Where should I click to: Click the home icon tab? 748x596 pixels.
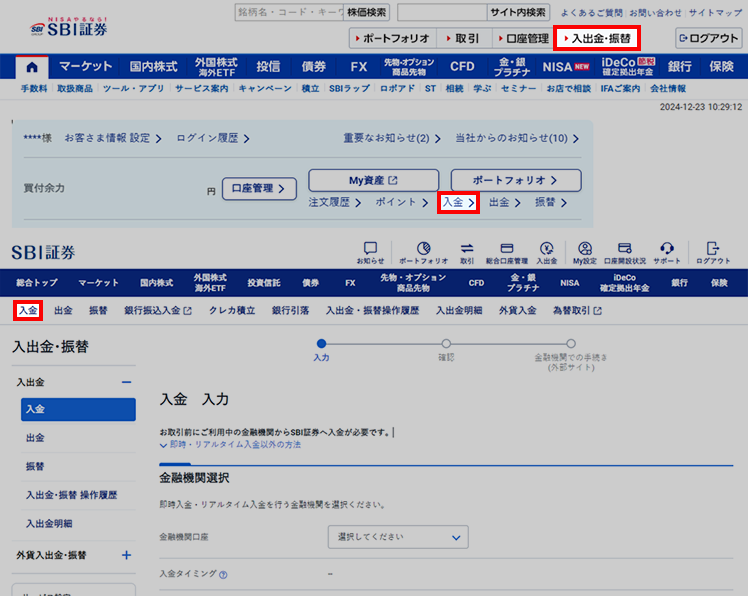click(32, 67)
